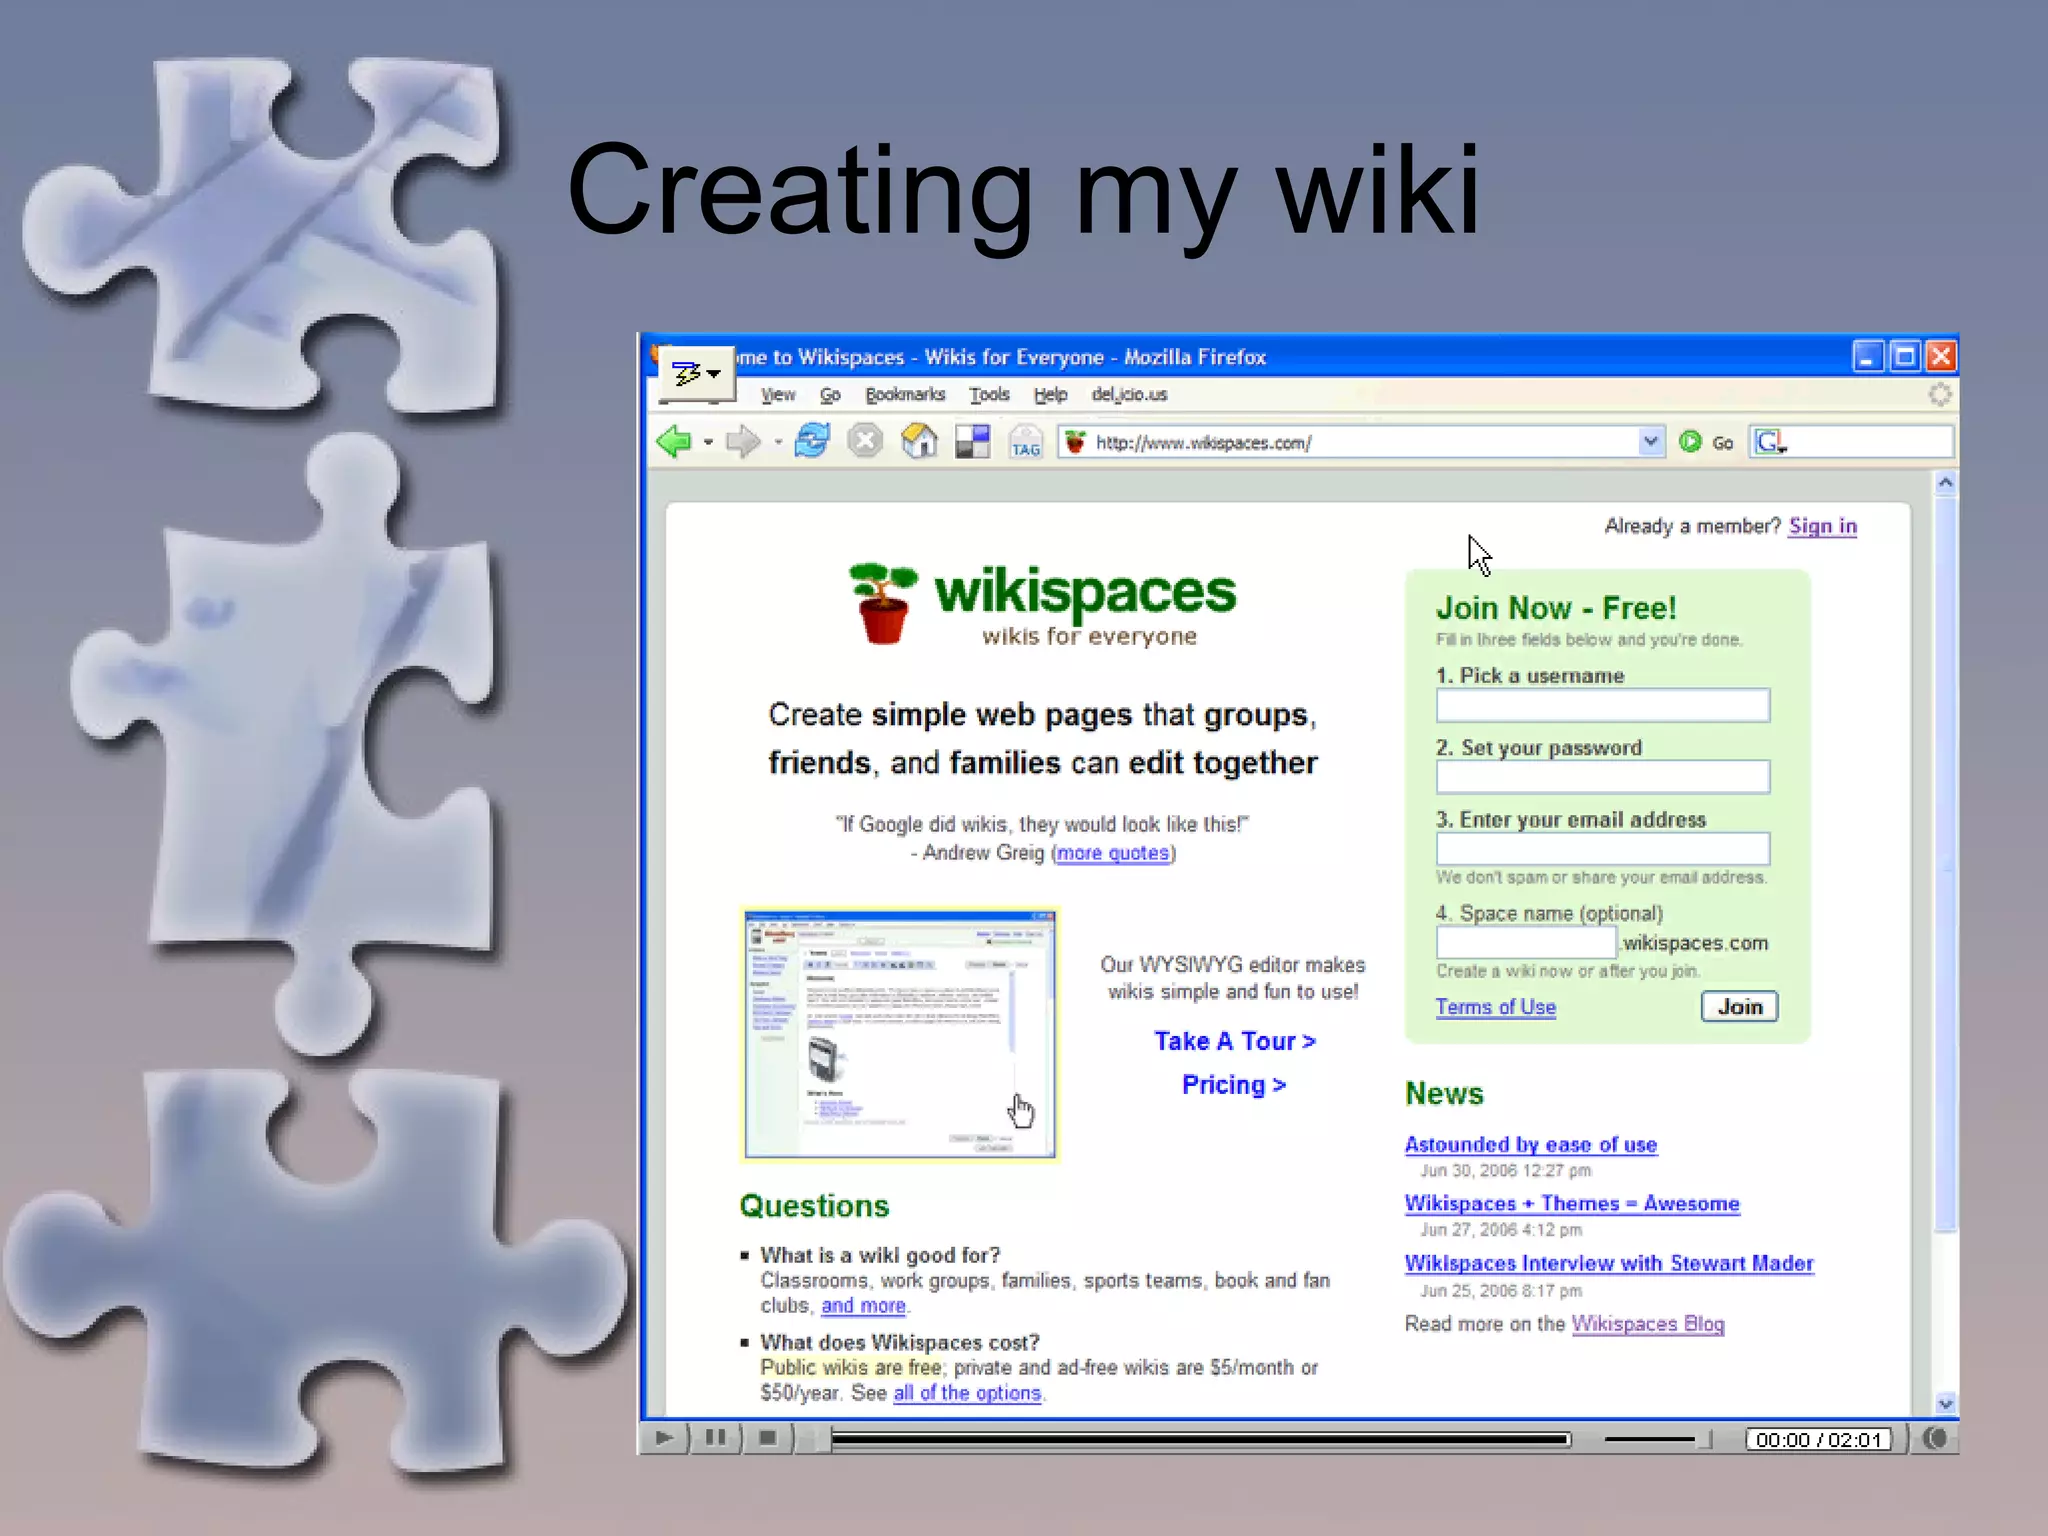This screenshot has width=2048, height=1536.
Task: Open the more quotes link
Action: (x=1113, y=853)
